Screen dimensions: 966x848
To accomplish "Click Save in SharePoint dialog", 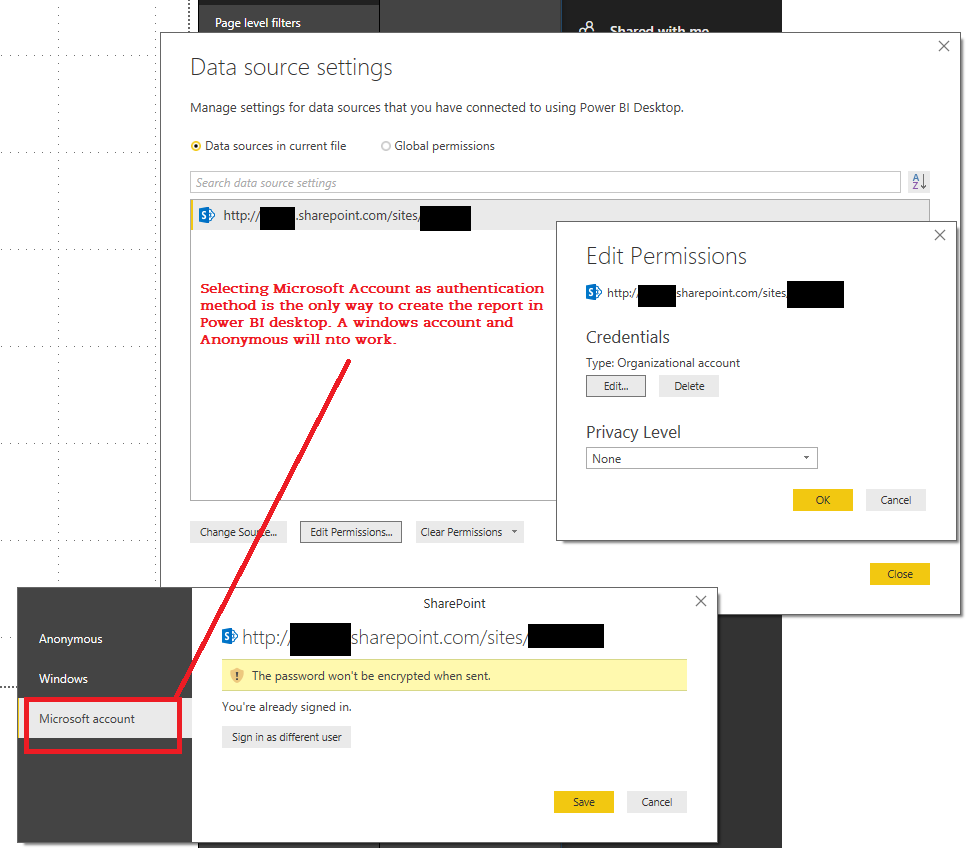I will point(583,802).
